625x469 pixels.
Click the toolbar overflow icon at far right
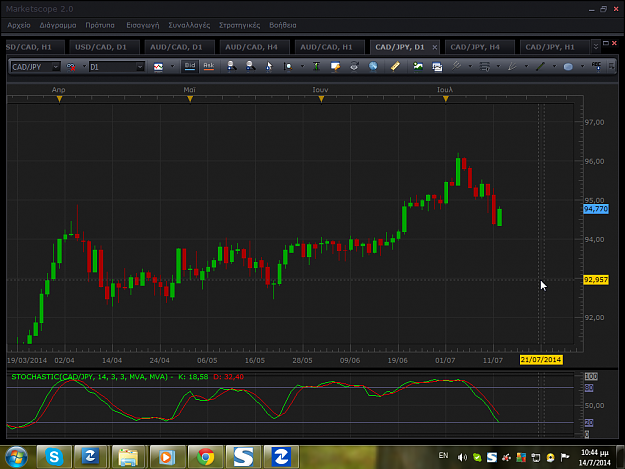(611, 66)
